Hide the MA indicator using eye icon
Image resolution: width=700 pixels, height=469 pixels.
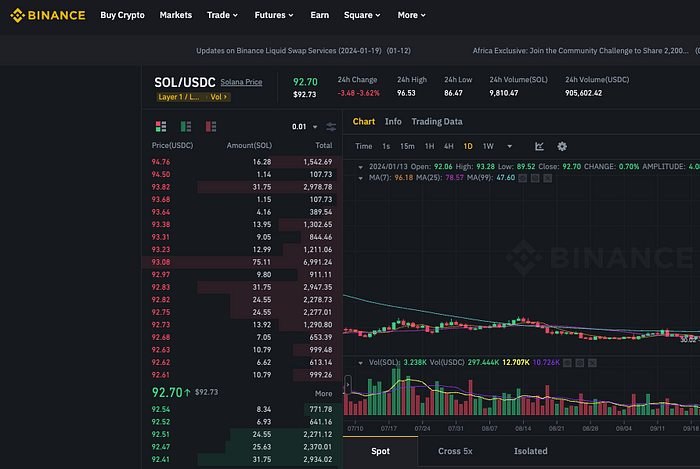click(523, 178)
